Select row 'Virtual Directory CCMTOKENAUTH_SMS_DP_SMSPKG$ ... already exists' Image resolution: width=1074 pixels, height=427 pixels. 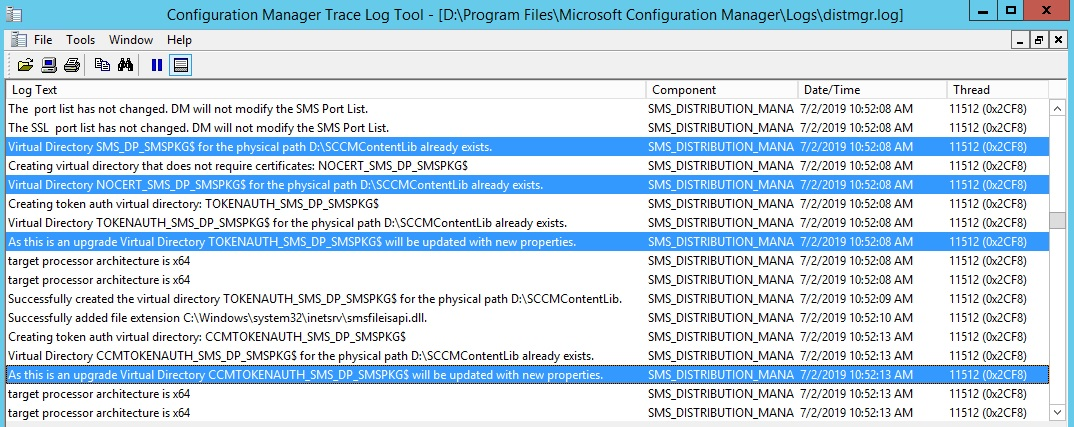pos(527,356)
